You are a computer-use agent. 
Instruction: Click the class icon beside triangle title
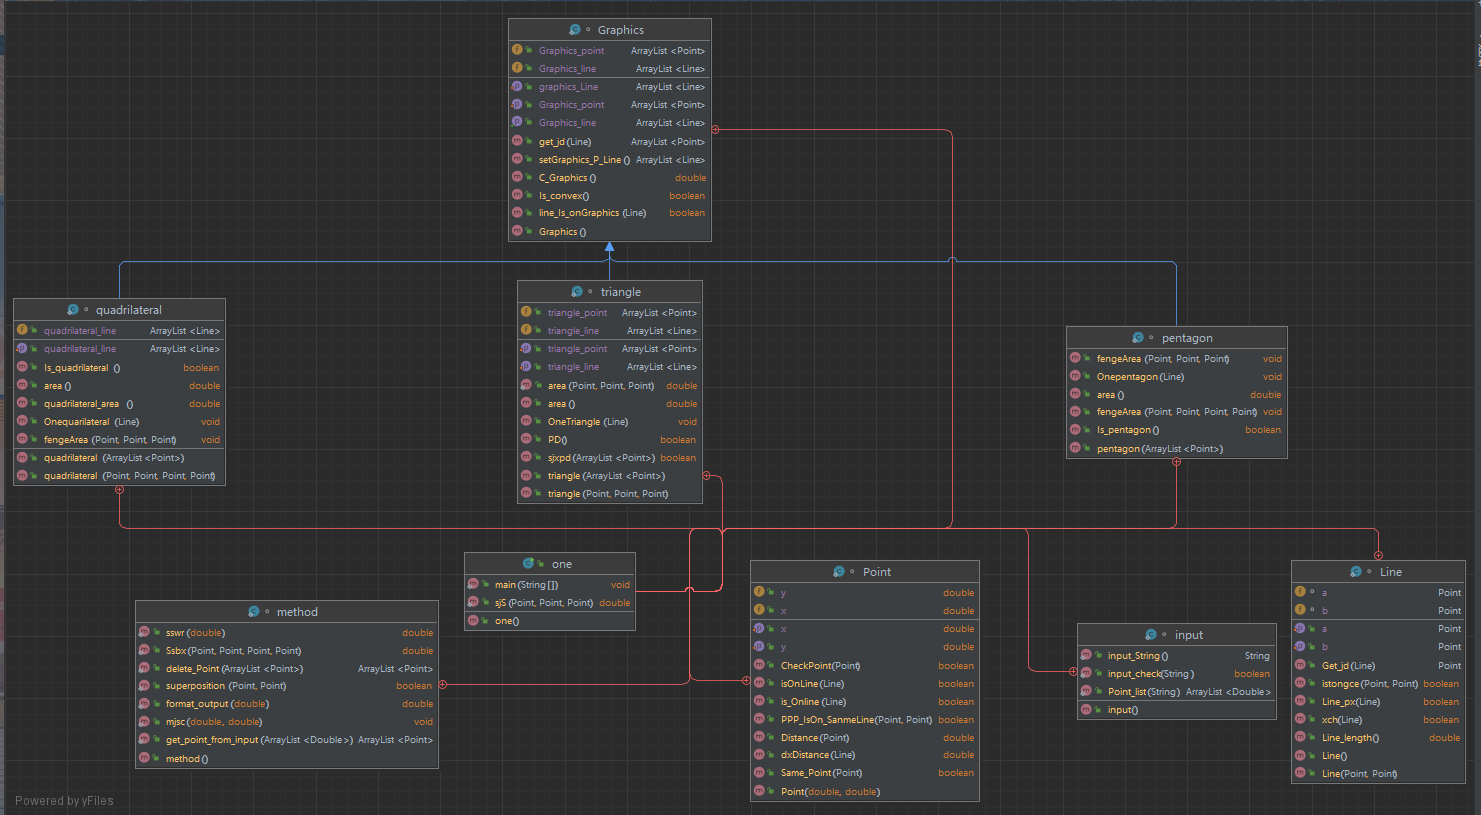(576, 292)
